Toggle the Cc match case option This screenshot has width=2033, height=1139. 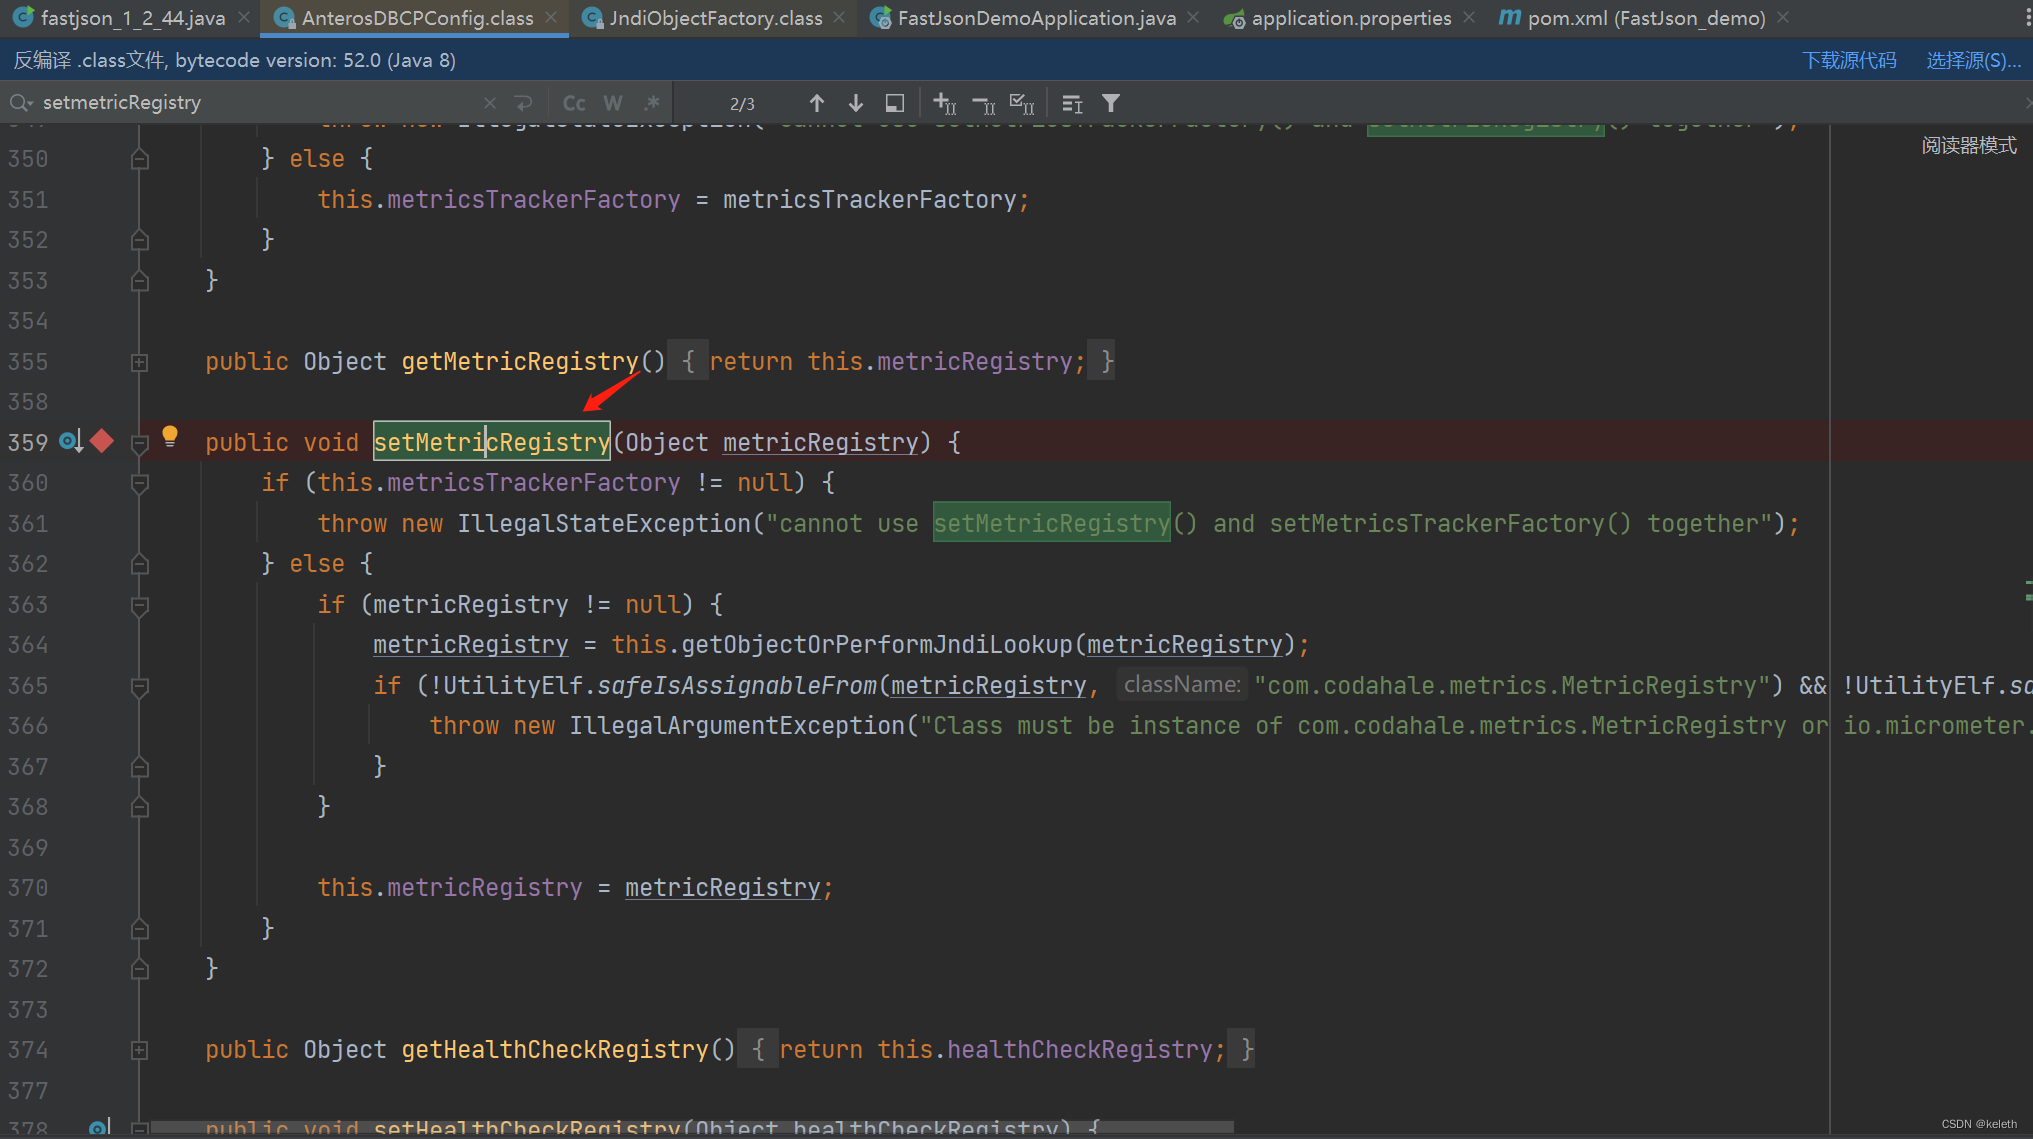tap(574, 102)
